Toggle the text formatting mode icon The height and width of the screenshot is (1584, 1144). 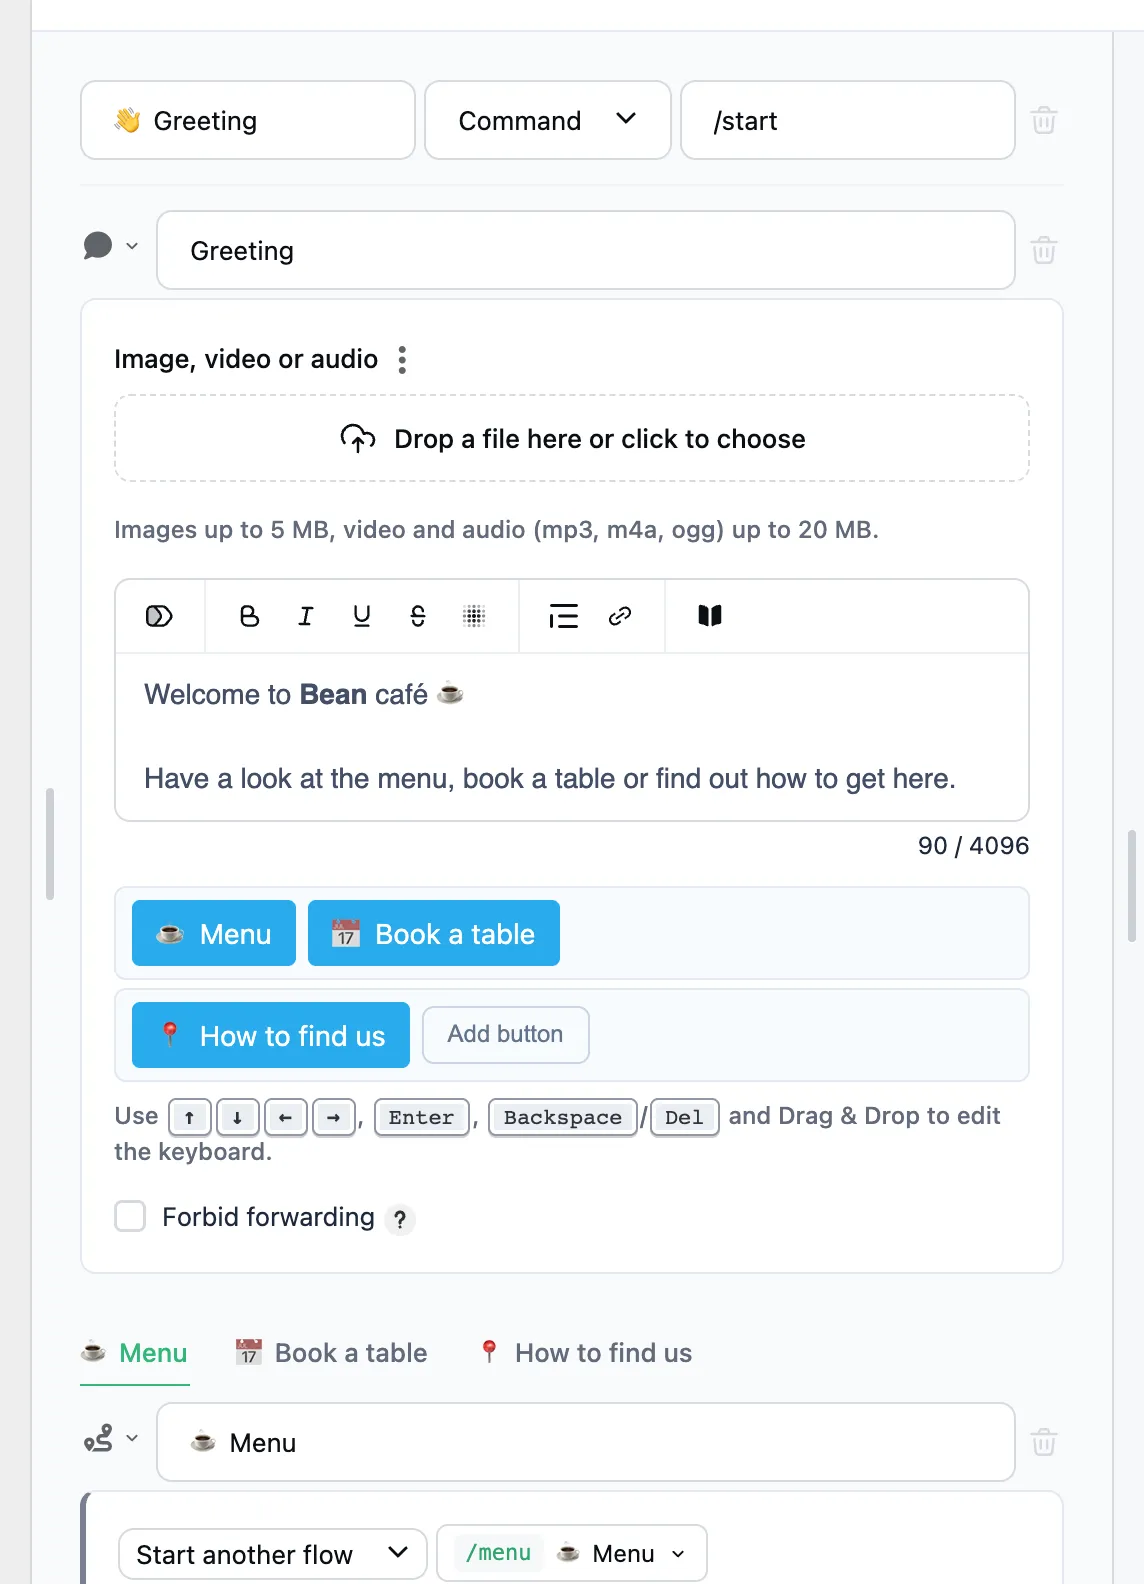point(160,616)
